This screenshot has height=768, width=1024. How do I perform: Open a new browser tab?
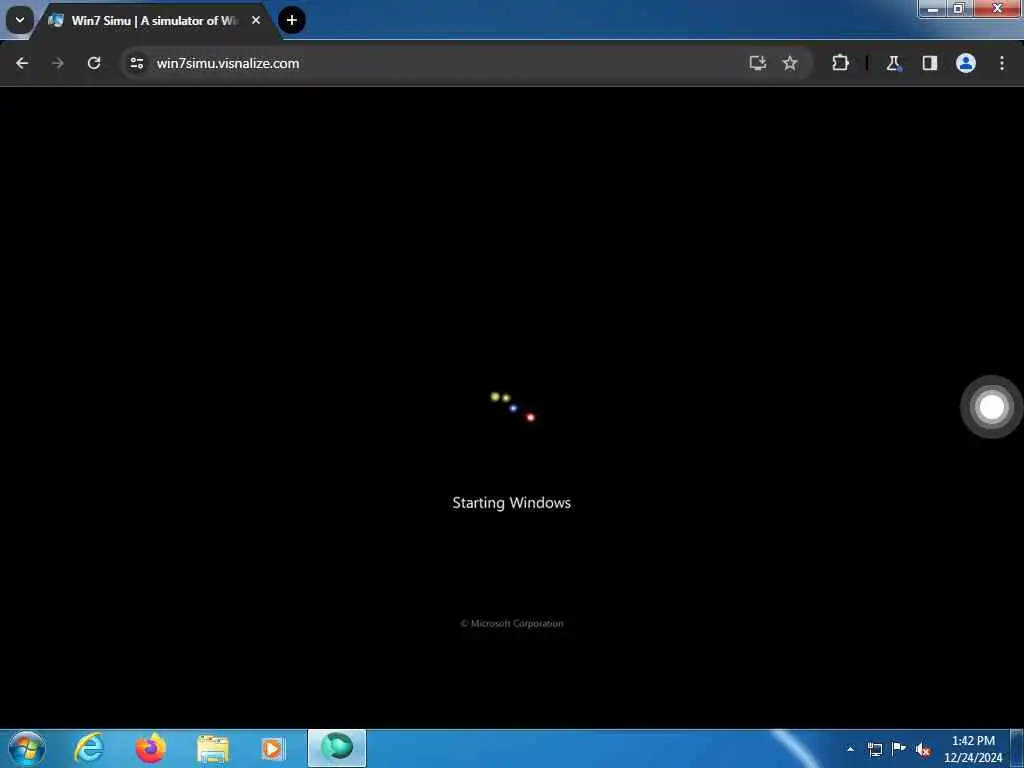click(x=292, y=20)
